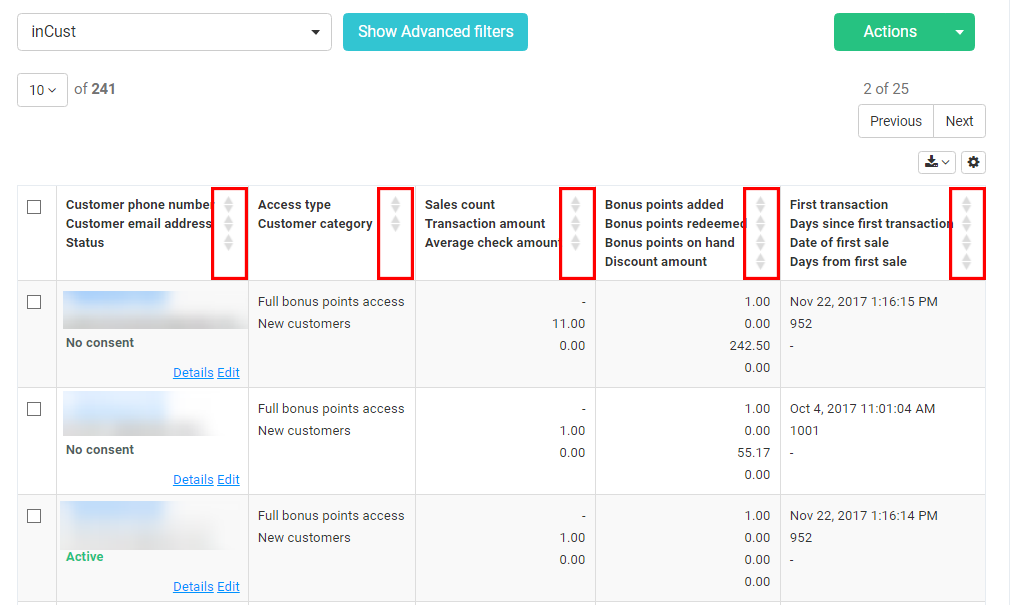Sort by Discount amount
The width and height of the screenshot is (1010, 605).
point(760,262)
